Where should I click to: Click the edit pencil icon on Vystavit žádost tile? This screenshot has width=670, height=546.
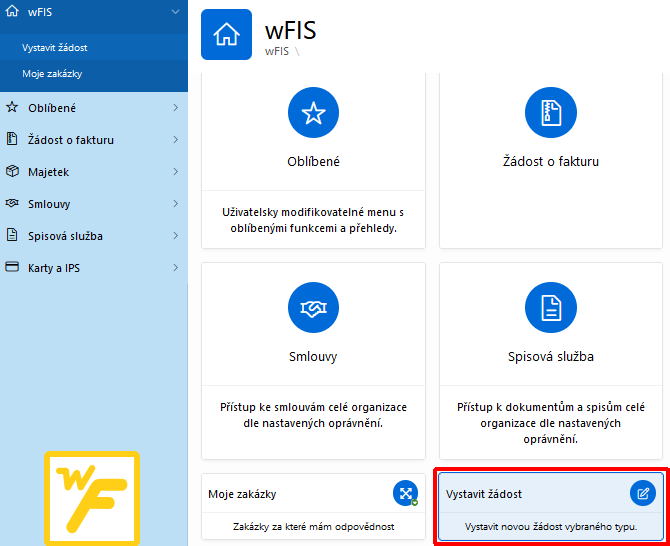click(x=643, y=493)
